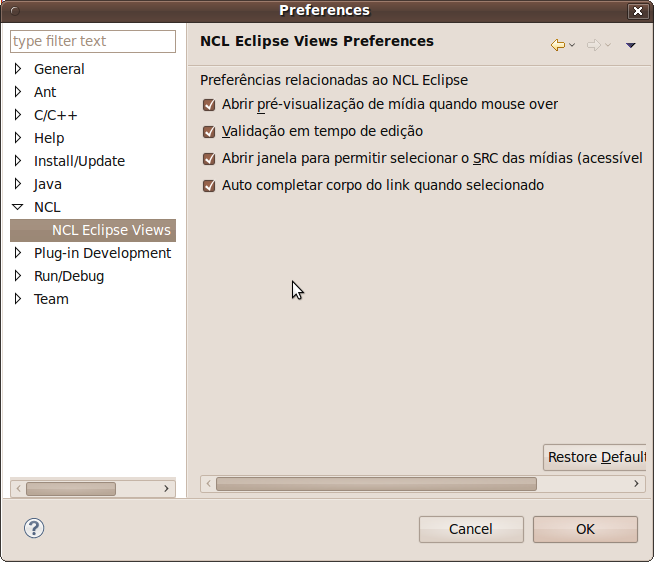Open the Install/Update preferences page
Screen dimensions: 654x562
[79, 161]
